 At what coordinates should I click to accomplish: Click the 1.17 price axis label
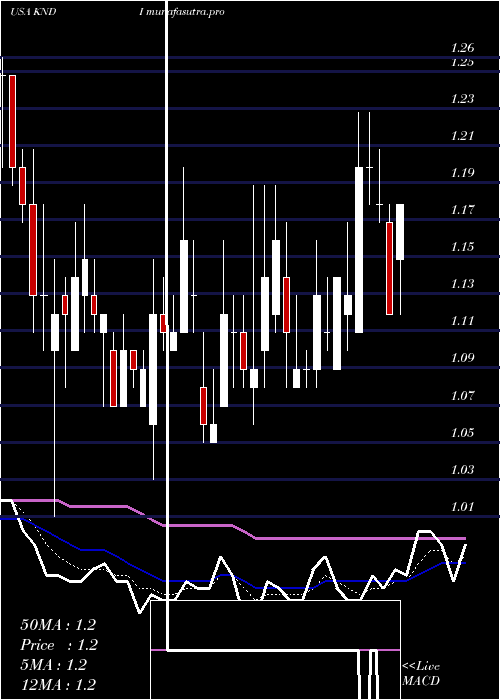(462, 210)
